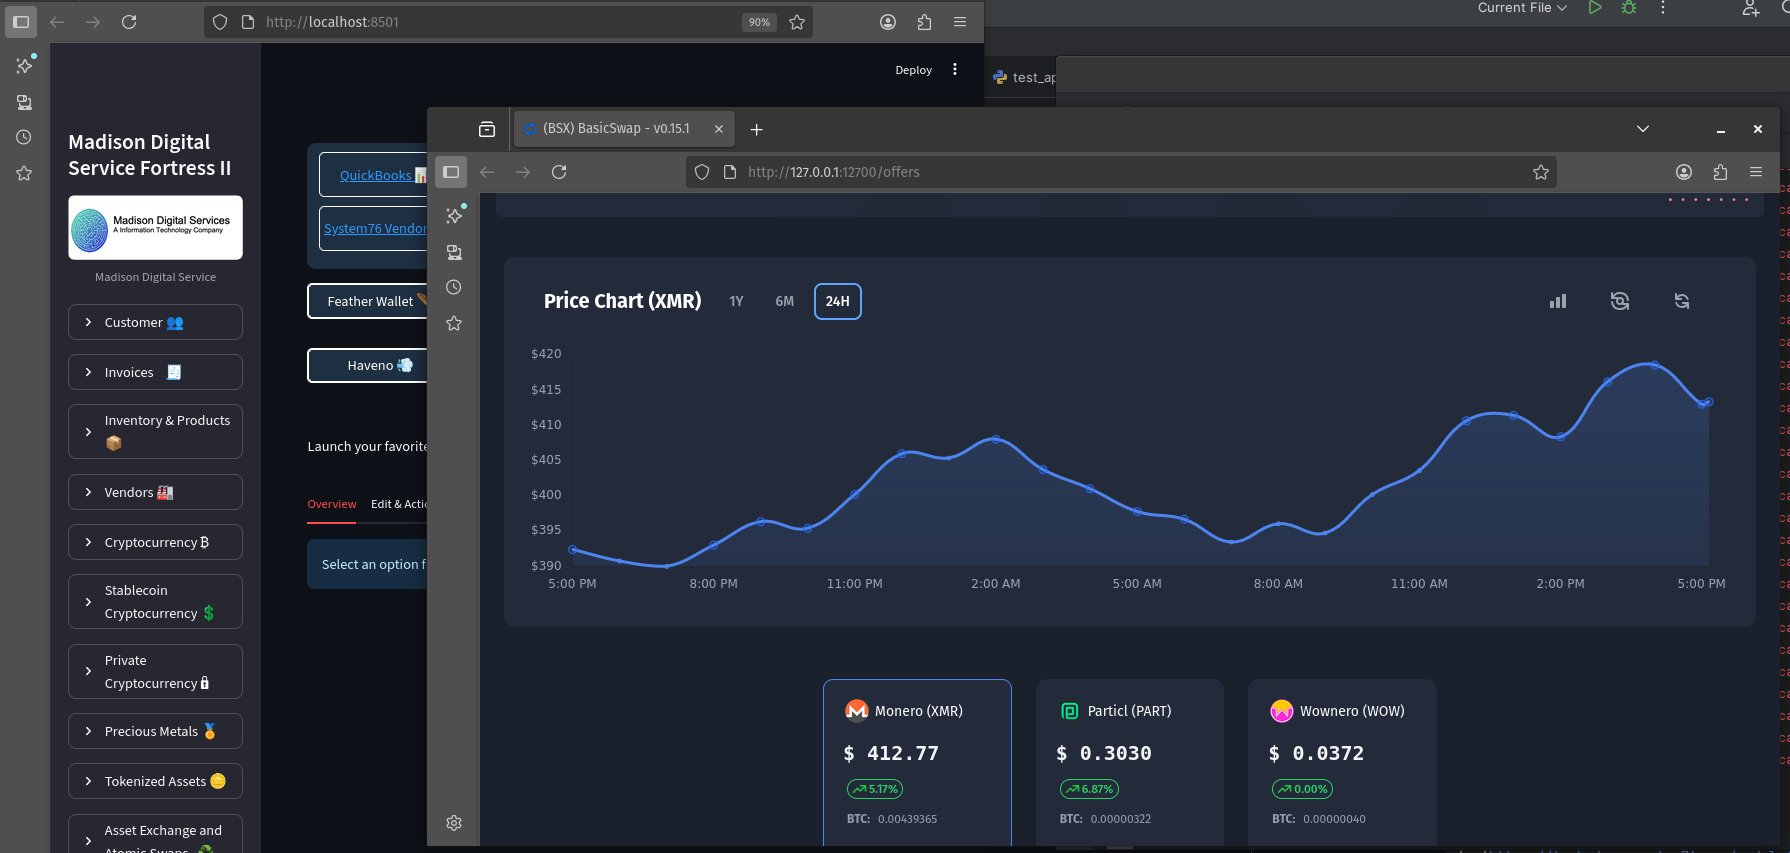Open the Streamlit three-dot menu next to Deploy
Screen dimensions: 1790x853
click(x=955, y=70)
